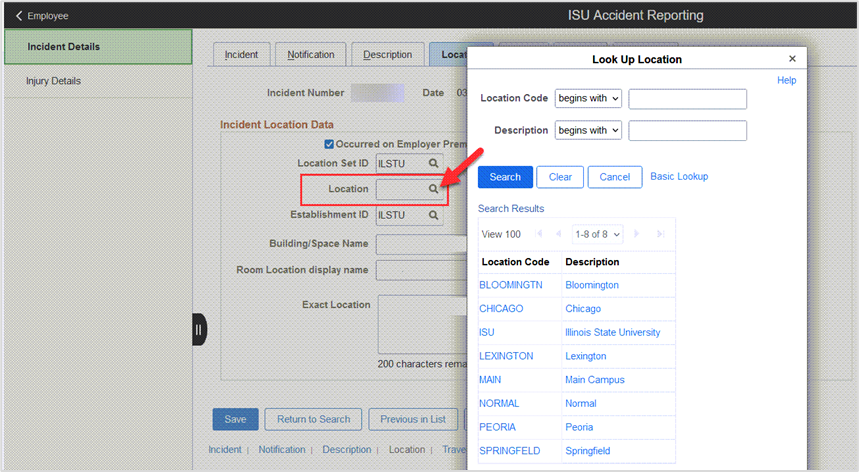Screen dimensions: 859x472
Task: Click the Basic Lookup link
Action: [x=679, y=176]
